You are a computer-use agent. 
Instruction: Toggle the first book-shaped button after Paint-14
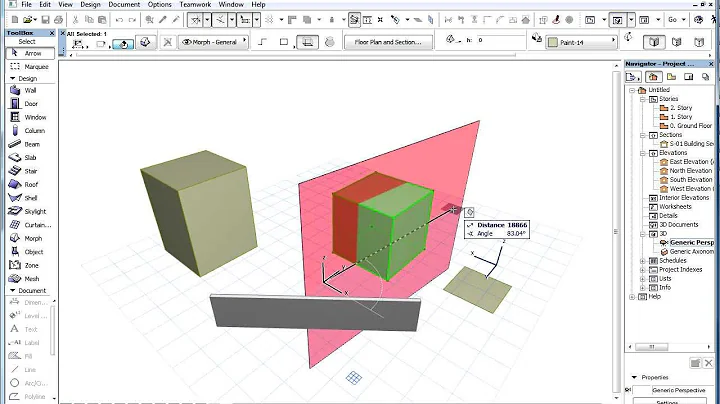coord(654,42)
